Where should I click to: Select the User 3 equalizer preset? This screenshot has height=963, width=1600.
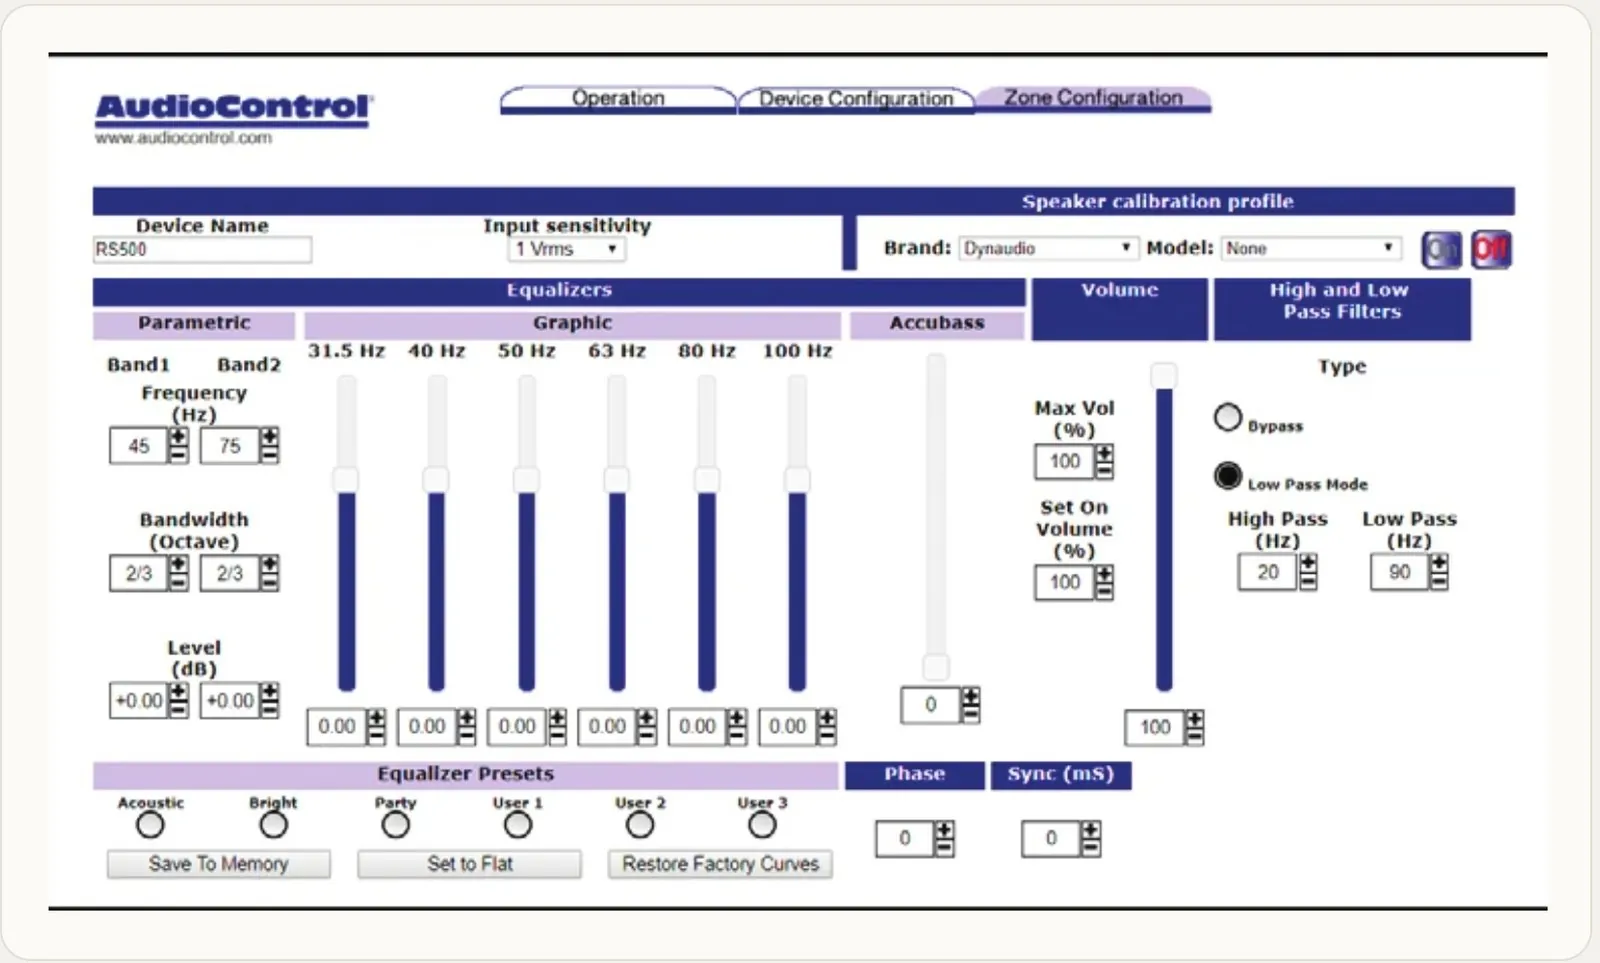[761, 825]
